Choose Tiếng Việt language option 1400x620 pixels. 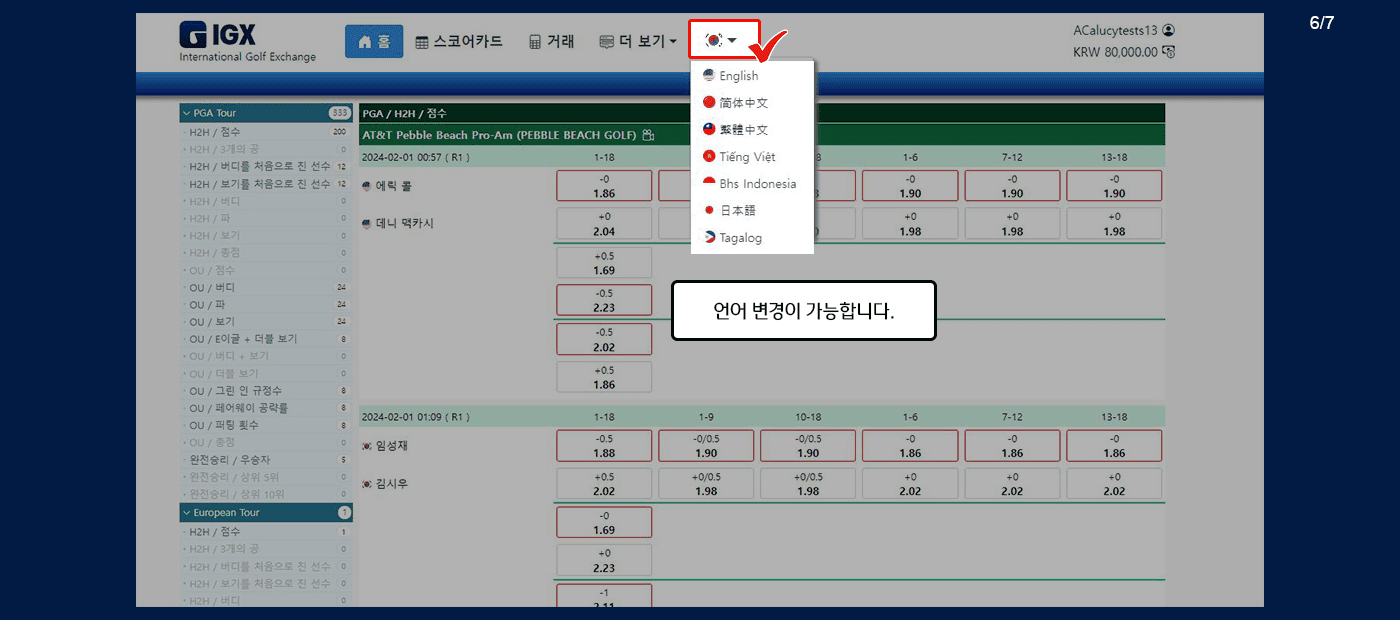pyautogui.click(x=746, y=157)
